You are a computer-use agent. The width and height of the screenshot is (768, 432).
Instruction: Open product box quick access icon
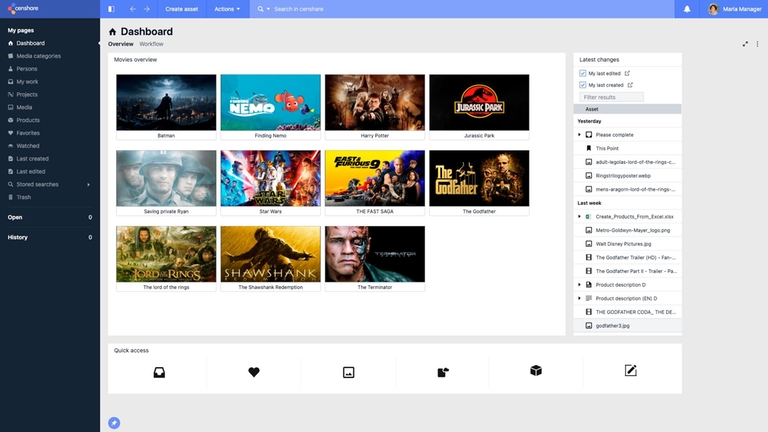click(x=536, y=370)
